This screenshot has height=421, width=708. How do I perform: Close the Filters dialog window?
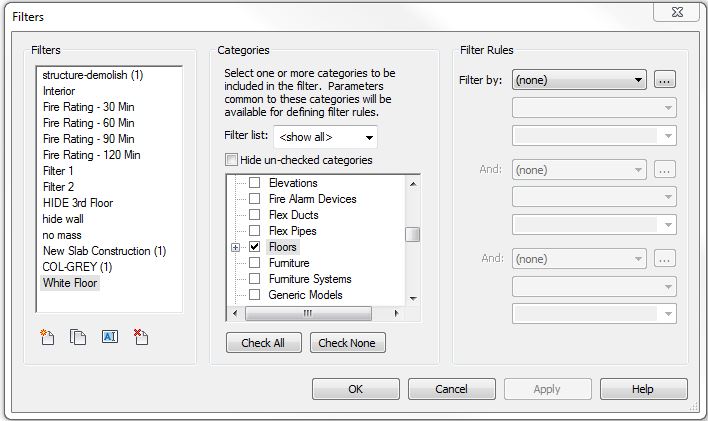click(x=675, y=12)
